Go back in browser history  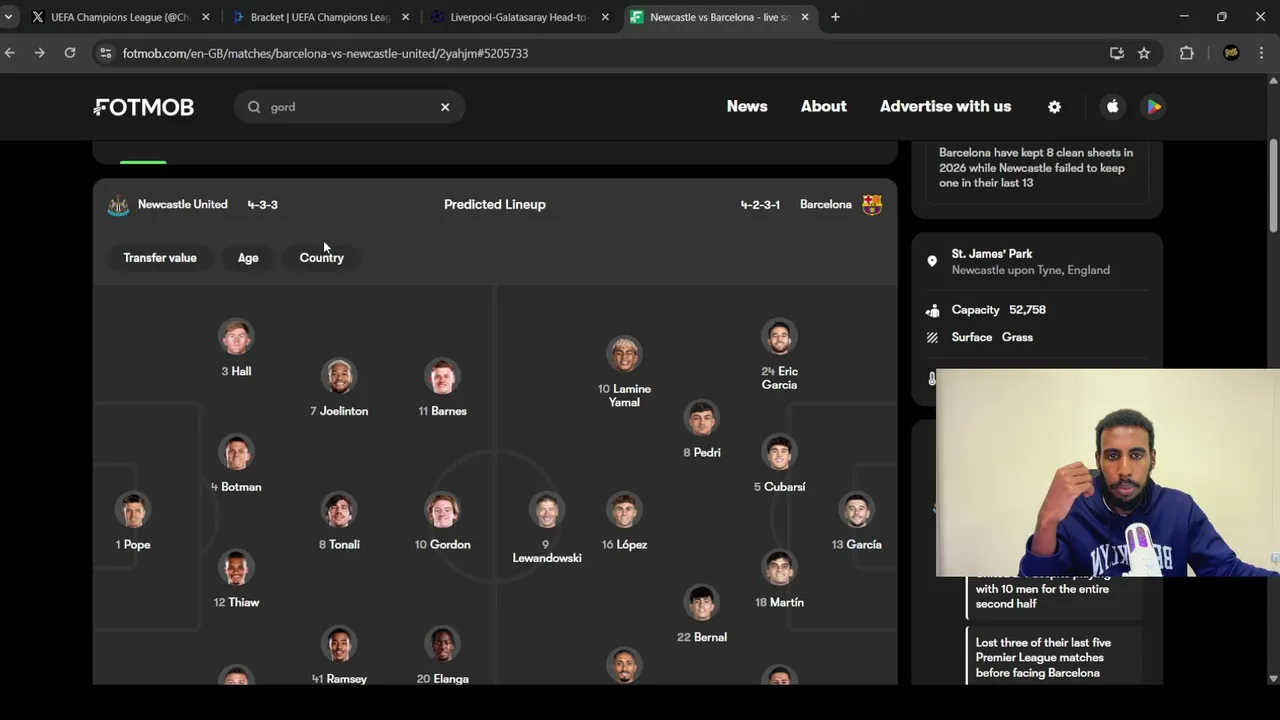click(x=10, y=53)
